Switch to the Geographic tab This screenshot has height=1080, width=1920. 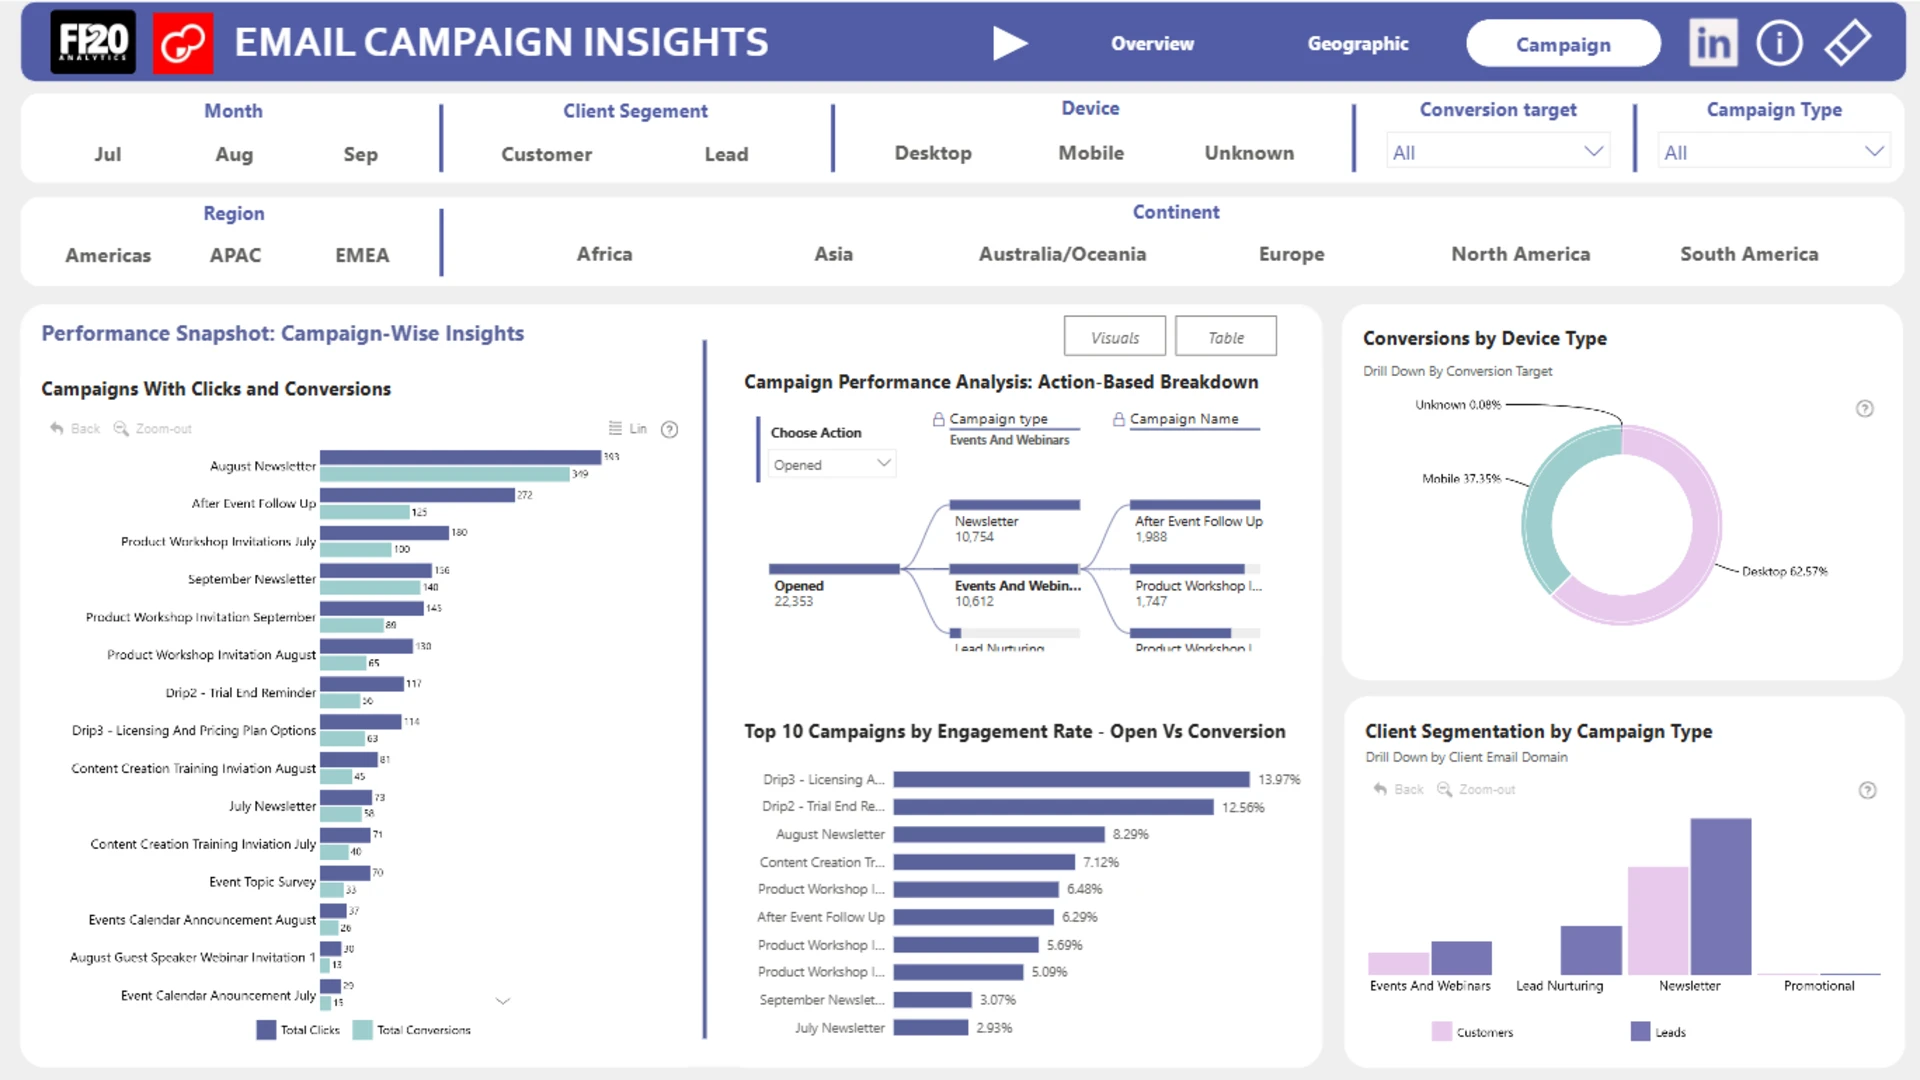pos(1357,44)
